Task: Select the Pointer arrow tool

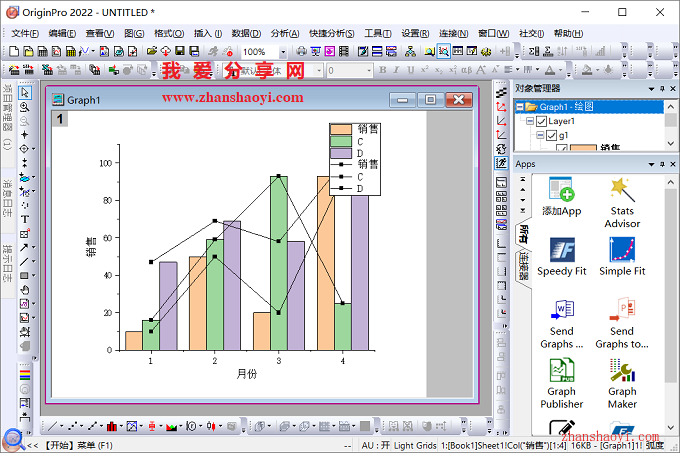Action: point(25,92)
